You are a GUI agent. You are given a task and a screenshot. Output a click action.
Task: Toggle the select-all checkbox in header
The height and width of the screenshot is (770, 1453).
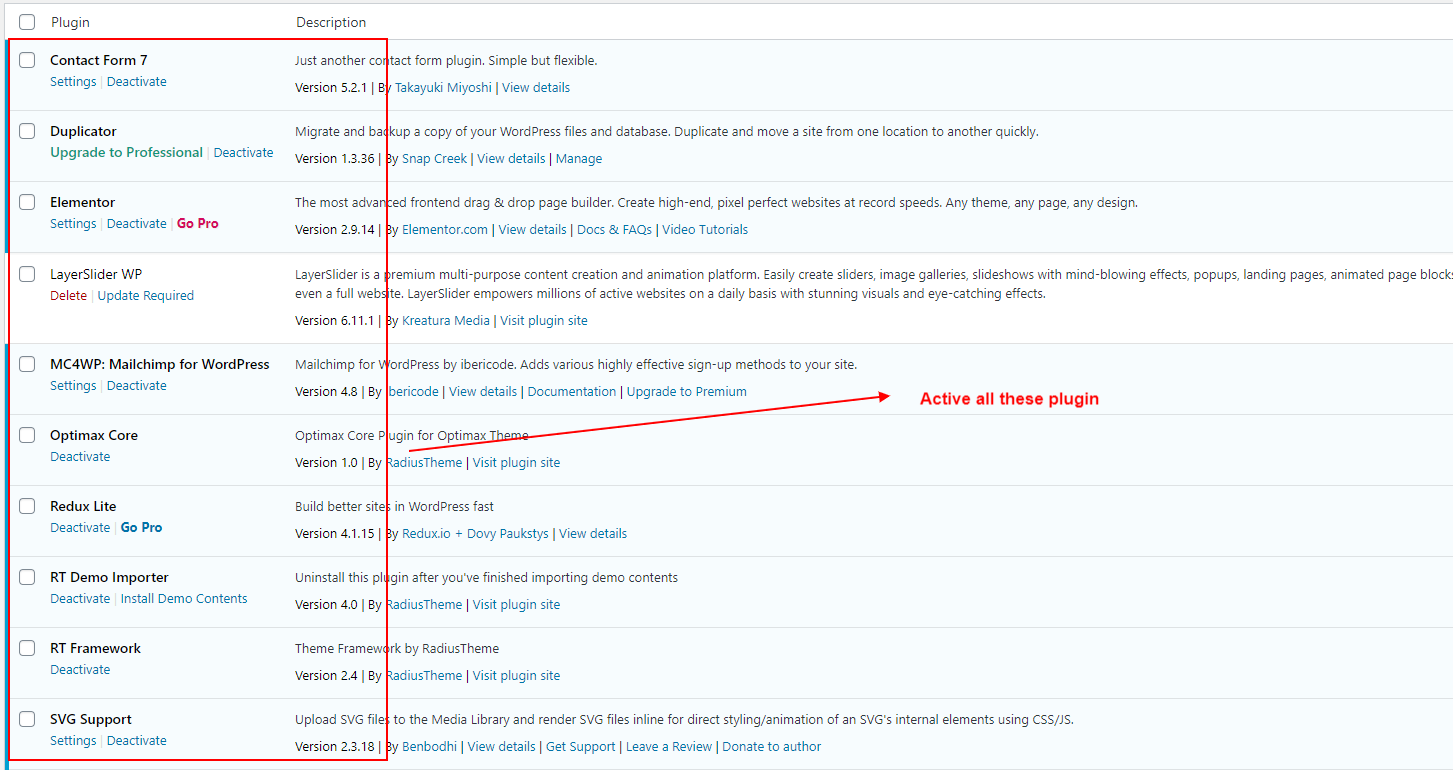click(x=27, y=22)
